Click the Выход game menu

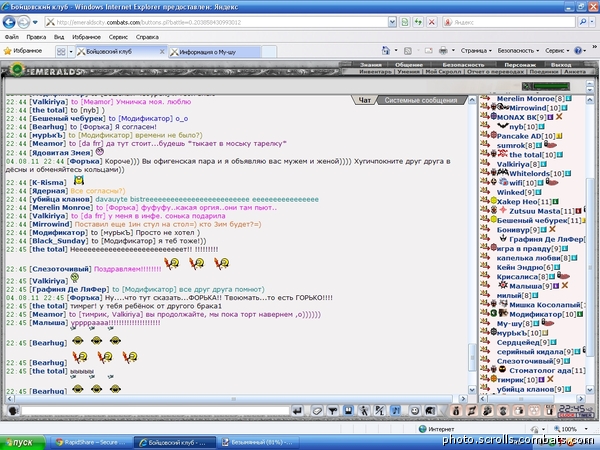click(x=561, y=65)
